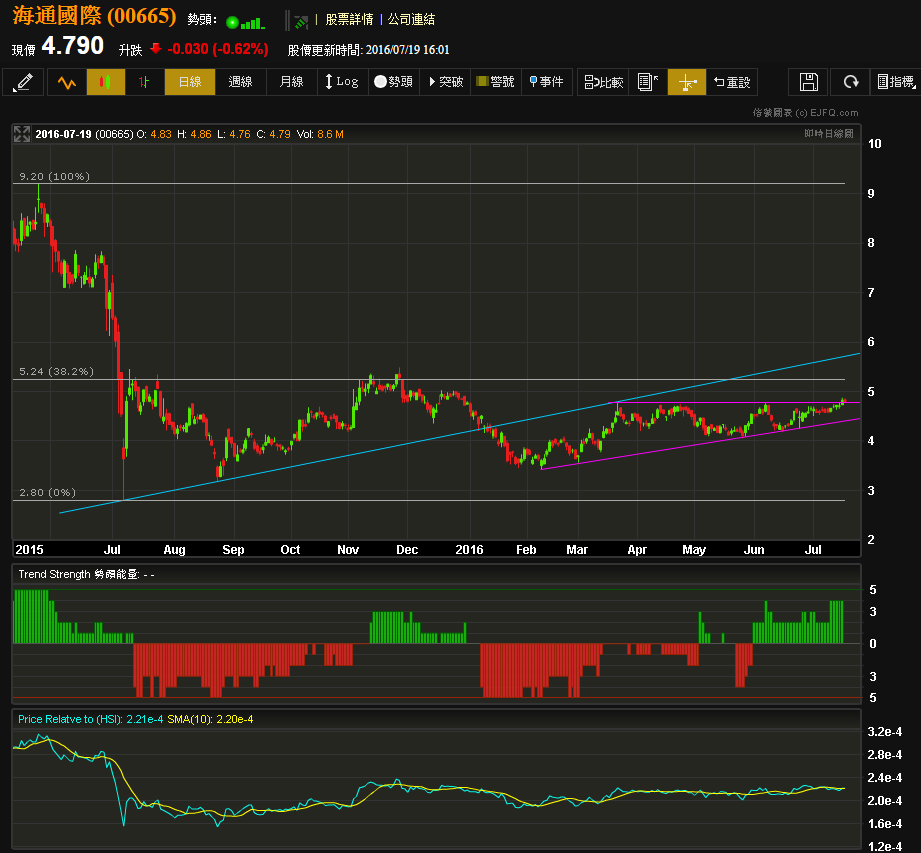Open the 股票詳情 stock details link
Viewport: 921px width, 853px height.
coord(349,19)
